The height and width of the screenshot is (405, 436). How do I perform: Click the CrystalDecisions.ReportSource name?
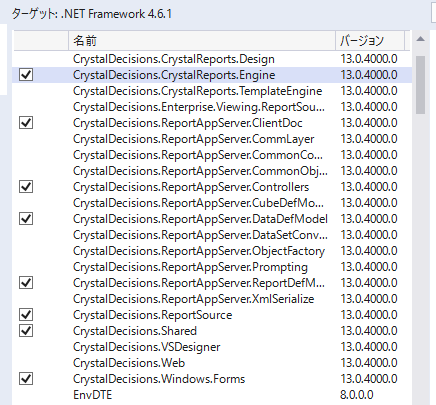[x=153, y=315]
